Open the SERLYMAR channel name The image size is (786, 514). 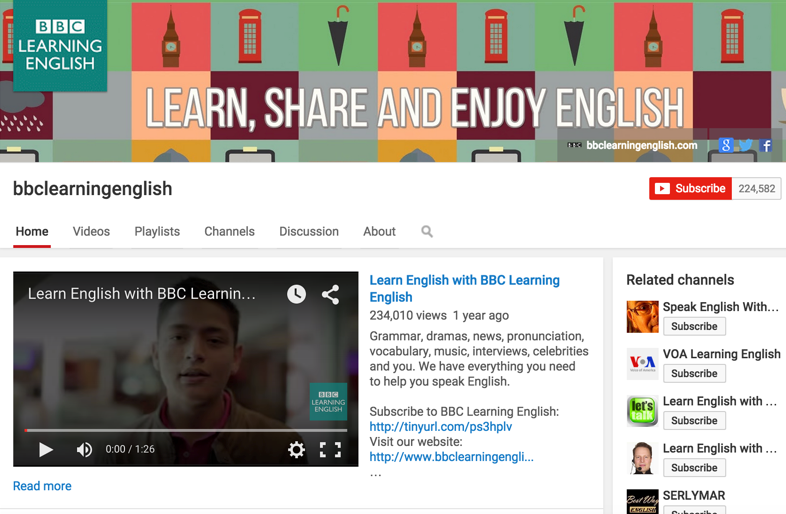[694, 495]
